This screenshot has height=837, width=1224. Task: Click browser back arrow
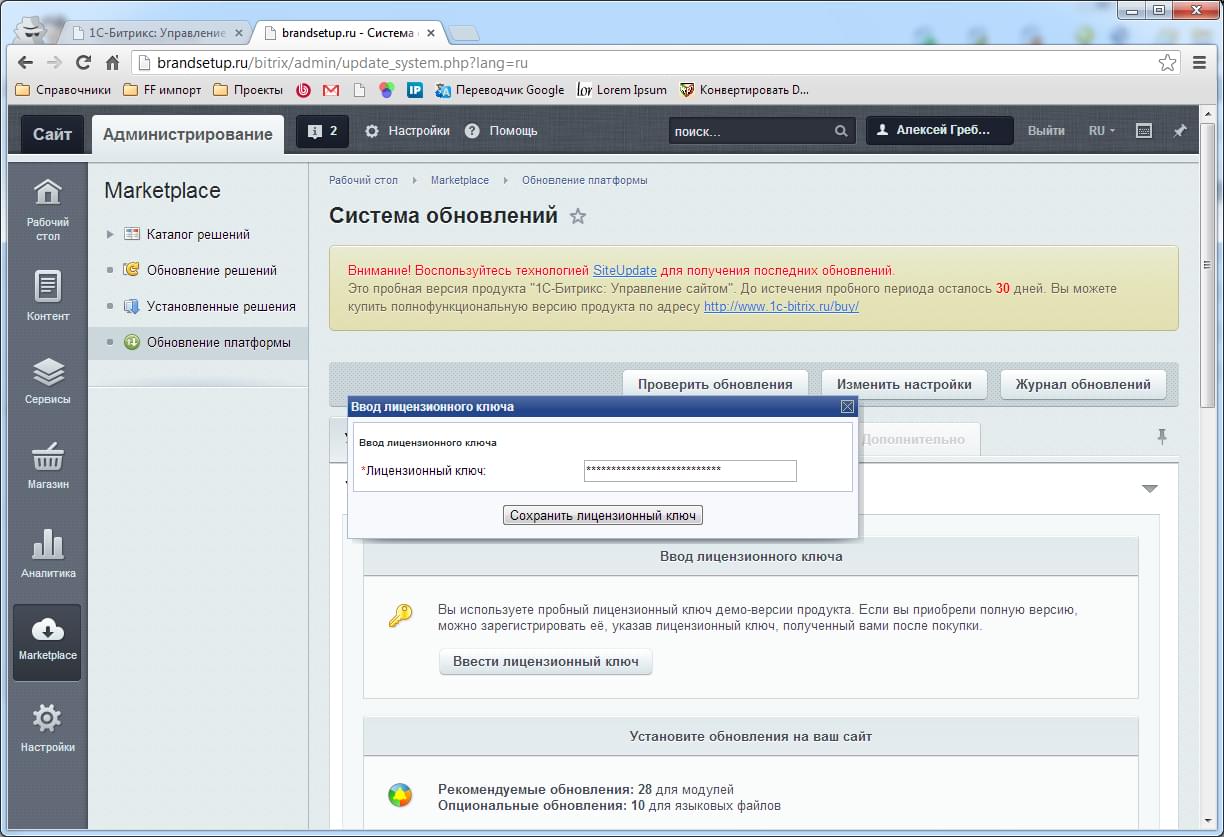click(x=26, y=62)
